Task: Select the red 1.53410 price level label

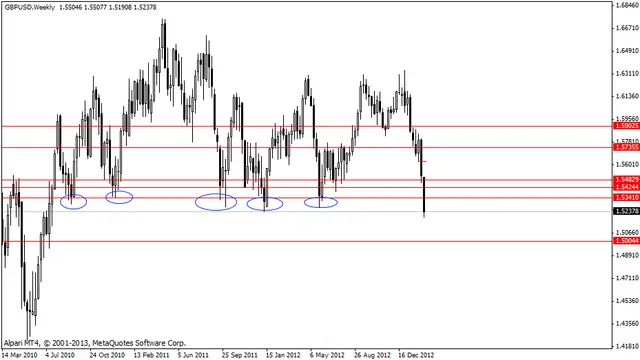Action: 627,198
